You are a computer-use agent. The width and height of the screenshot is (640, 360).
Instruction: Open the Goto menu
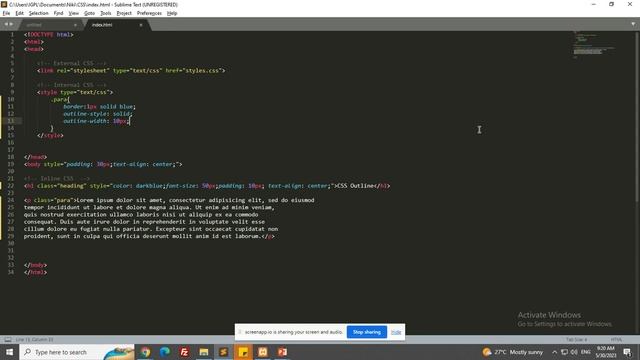pos(89,13)
